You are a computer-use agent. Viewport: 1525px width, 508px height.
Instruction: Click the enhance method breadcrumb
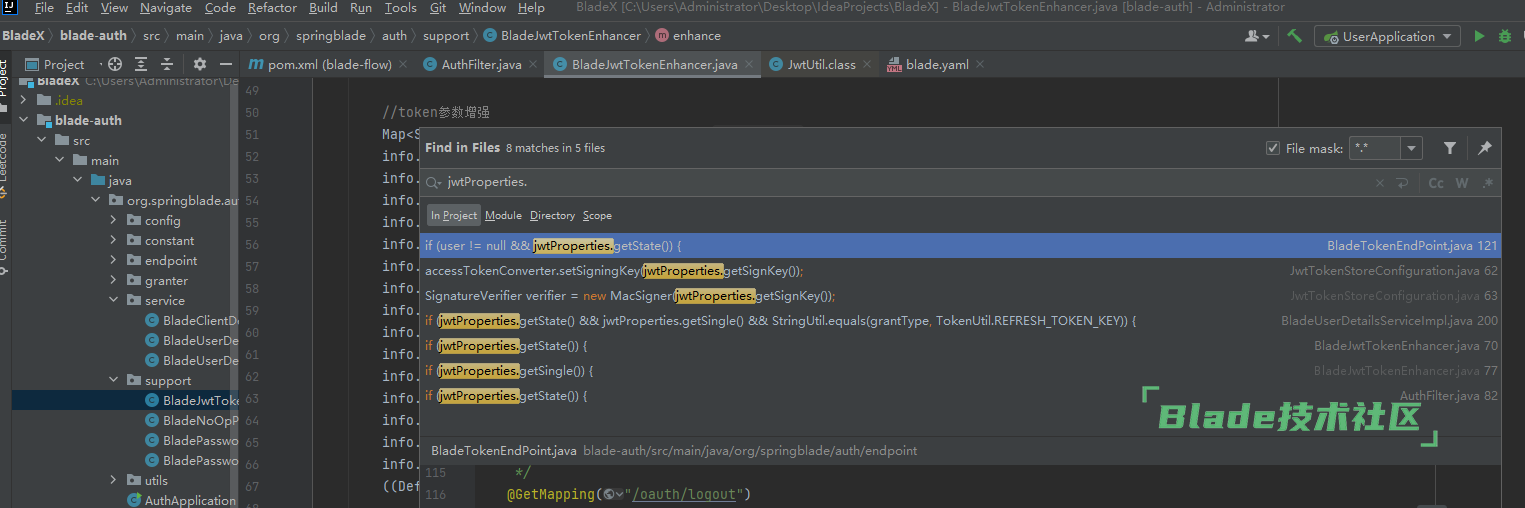[689, 36]
